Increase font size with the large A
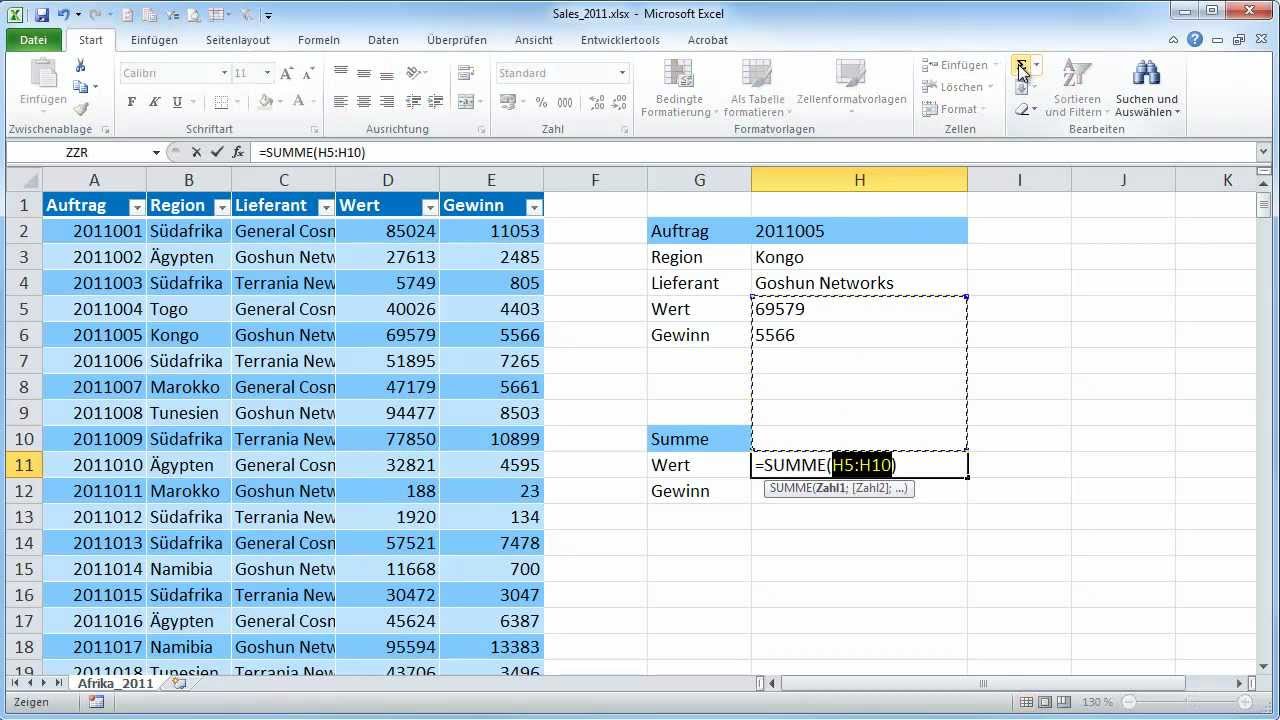The height and width of the screenshot is (720, 1280). coord(286,73)
